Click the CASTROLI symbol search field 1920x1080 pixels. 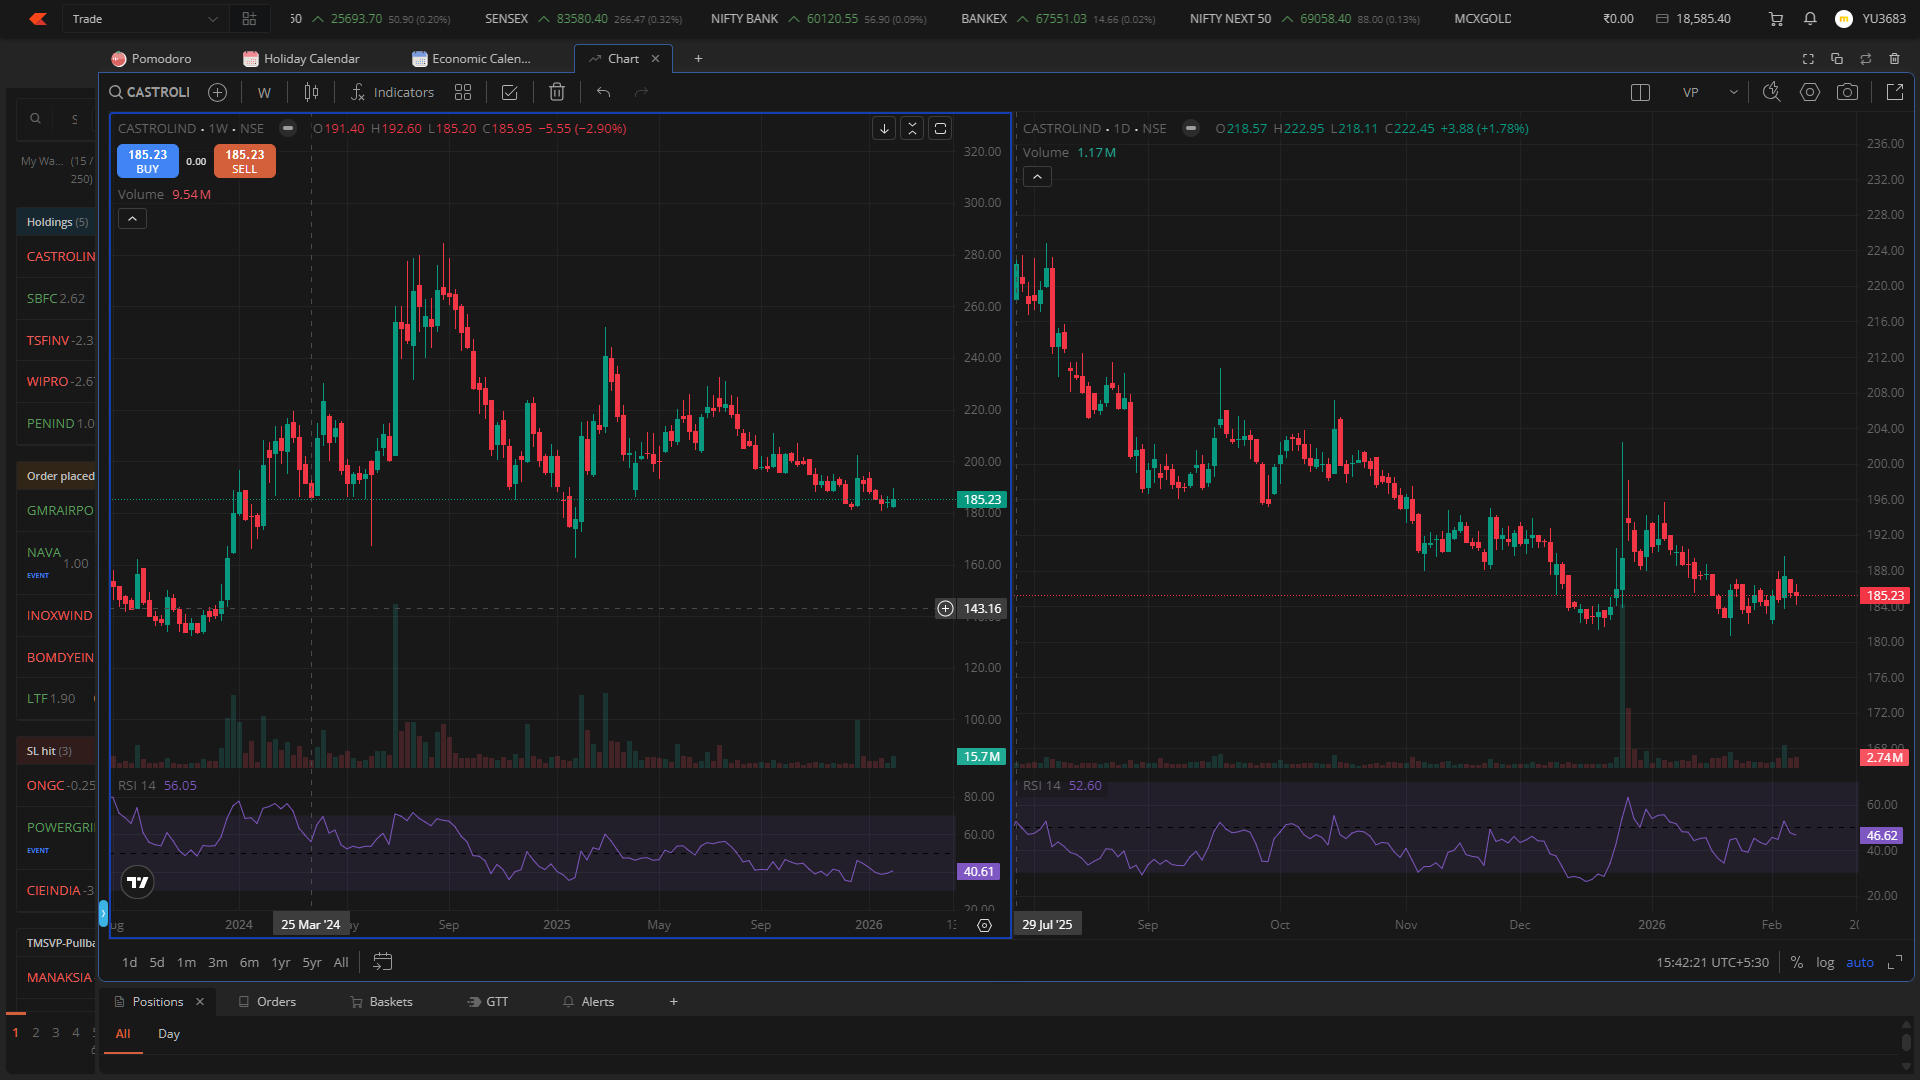(x=150, y=92)
